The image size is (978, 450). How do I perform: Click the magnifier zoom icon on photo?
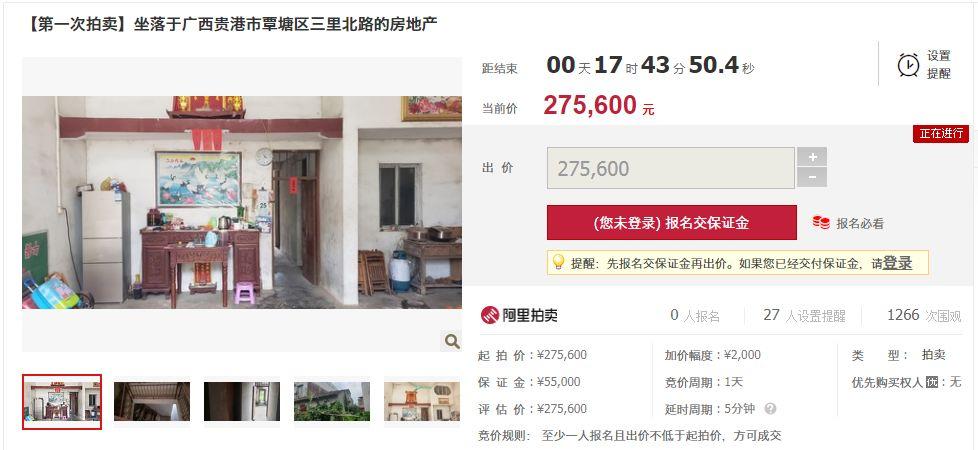[452, 341]
